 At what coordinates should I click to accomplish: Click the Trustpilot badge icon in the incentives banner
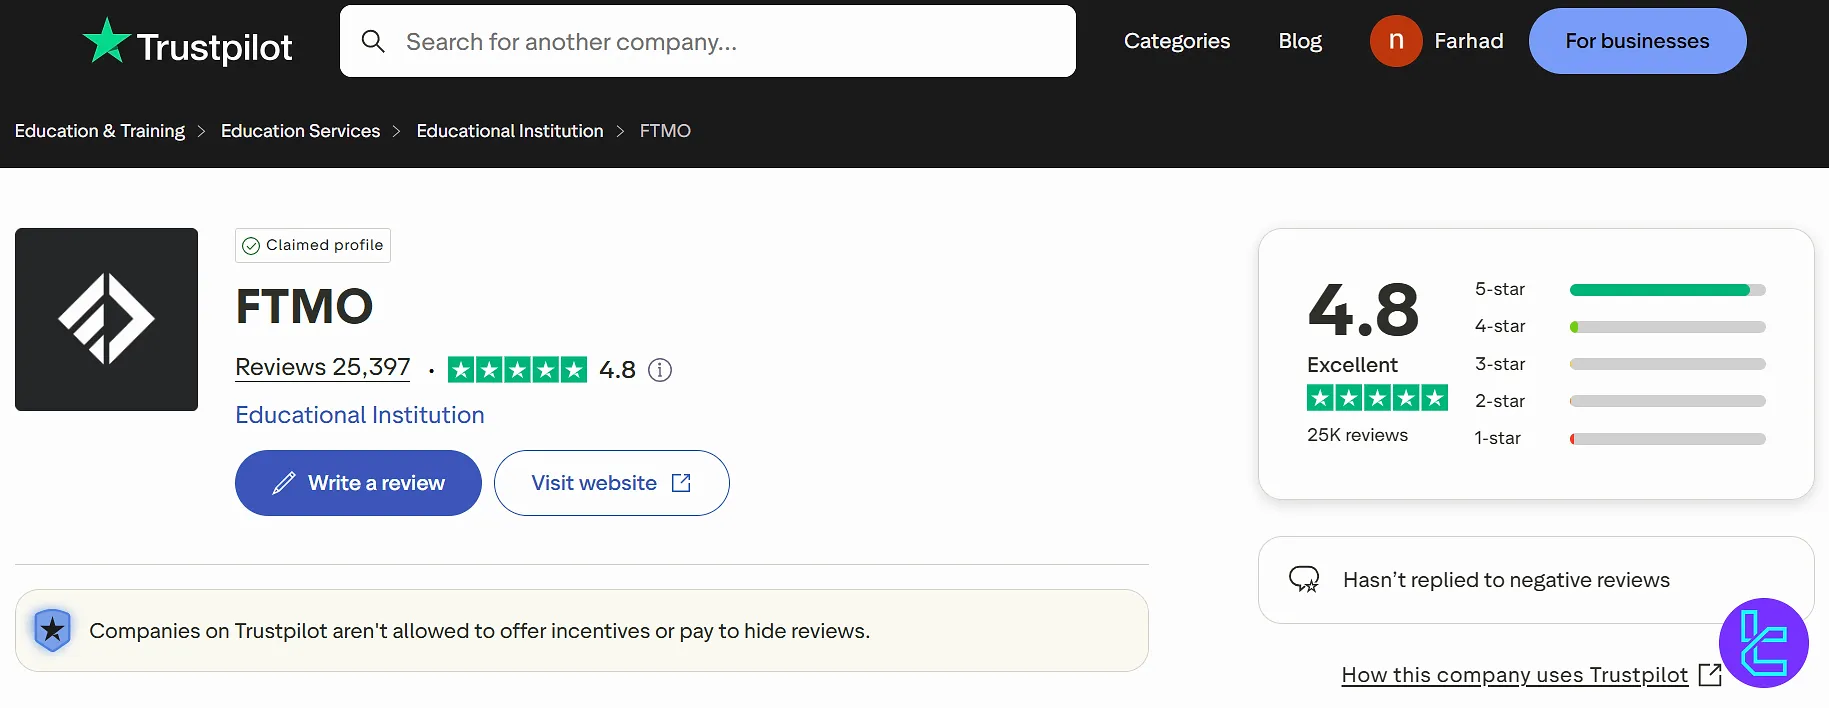pyautogui.click(x=52, y=630)
